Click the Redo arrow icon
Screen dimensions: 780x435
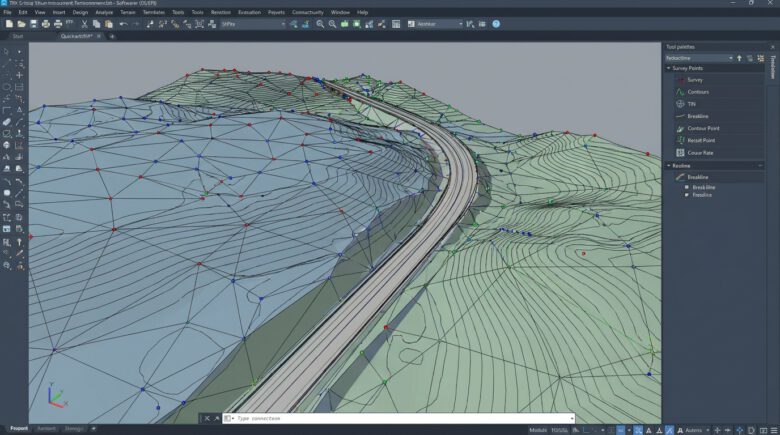[135, 24]
